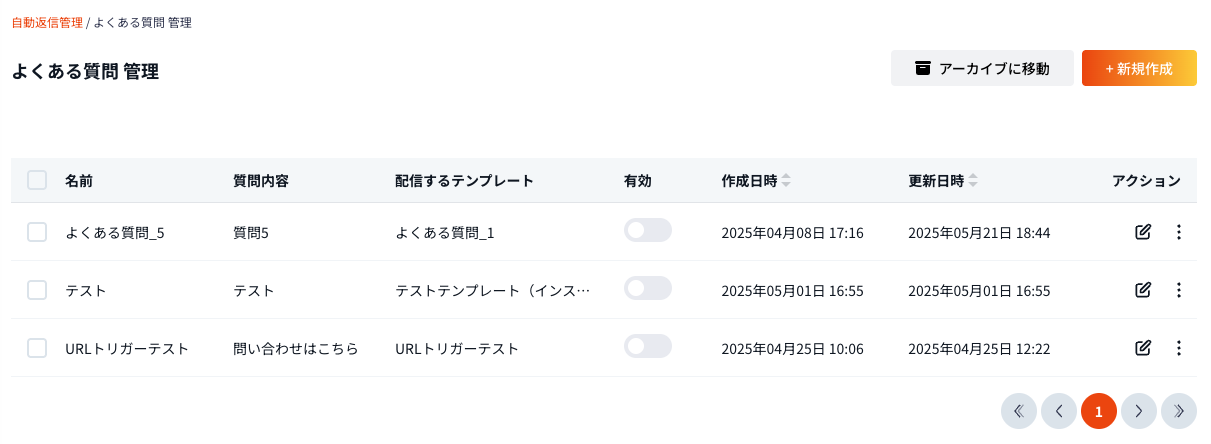Go to the last page
The height and width of the screenshot is (444, 1211).
(1178, 411)
